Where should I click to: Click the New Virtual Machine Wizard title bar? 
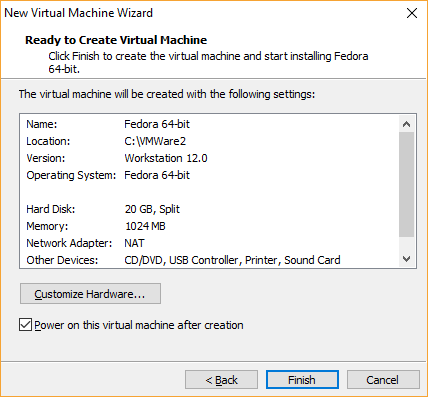tap(200, 13)
